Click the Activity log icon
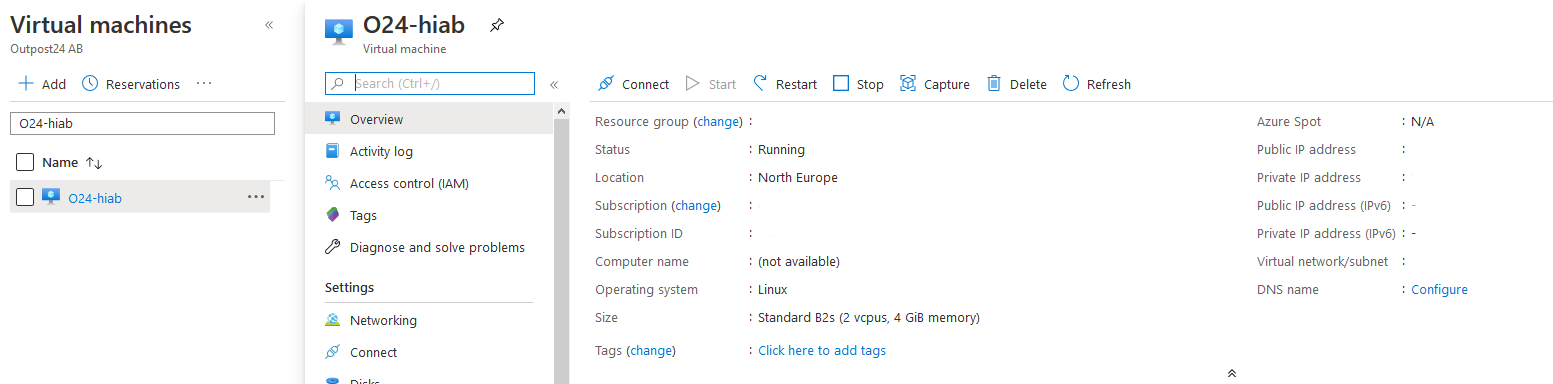The image size is (1553, 384). (333, 151)
